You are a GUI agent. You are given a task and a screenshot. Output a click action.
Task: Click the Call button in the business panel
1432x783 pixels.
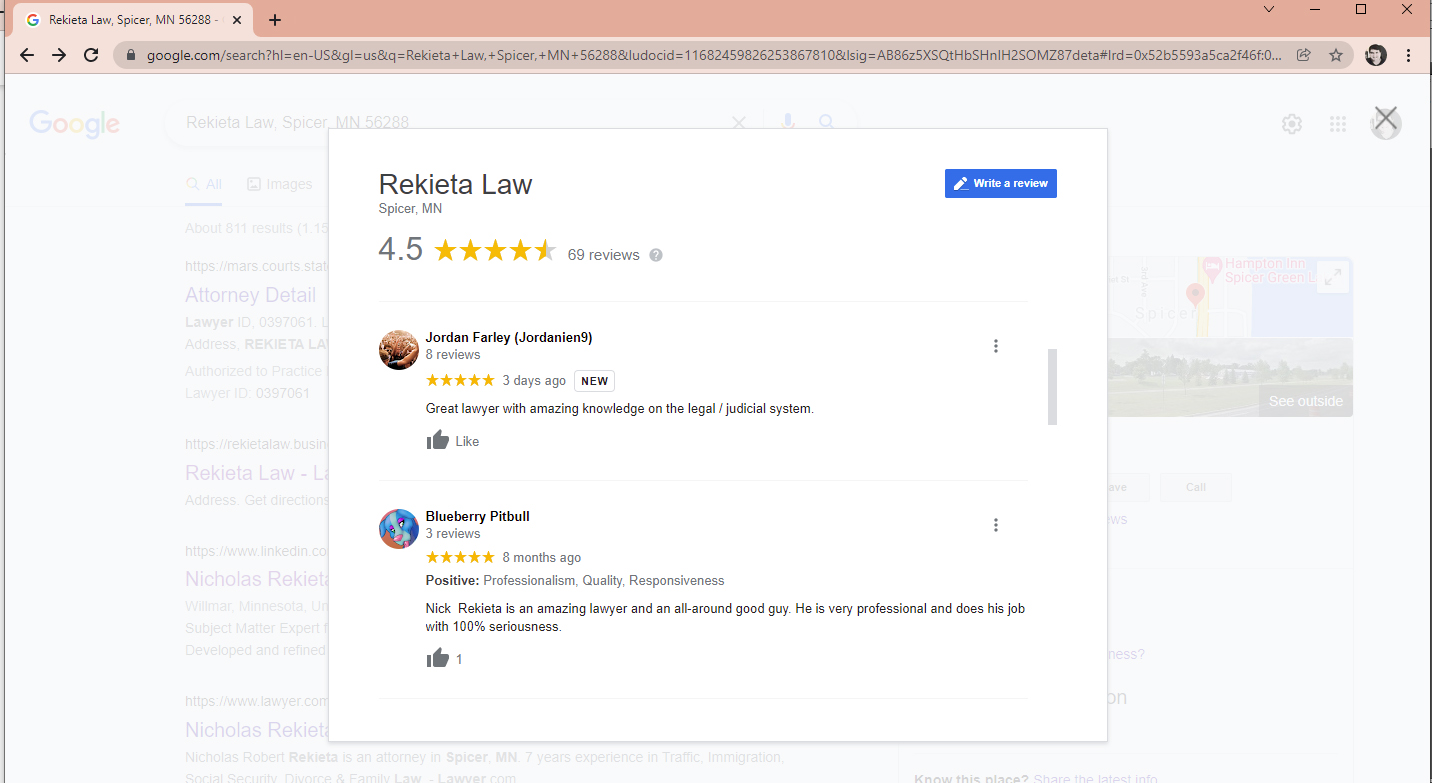1196,487
